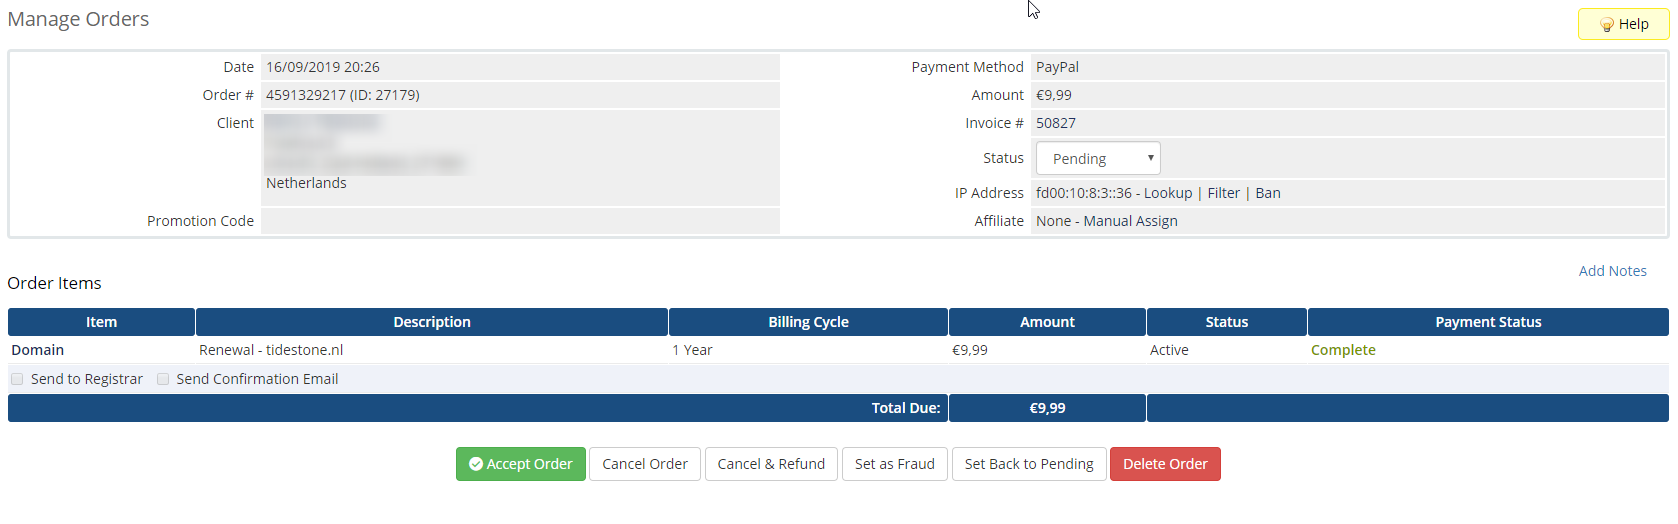1678x524 pixels.
Task: Click the Billing Cycle column header
Action: (x=808, y=322)
